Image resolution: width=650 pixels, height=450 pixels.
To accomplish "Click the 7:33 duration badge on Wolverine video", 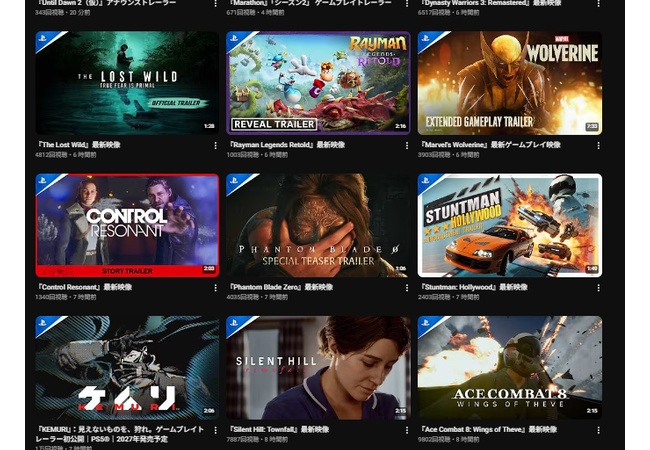I will pyautogui.click(x=592, y=126).
